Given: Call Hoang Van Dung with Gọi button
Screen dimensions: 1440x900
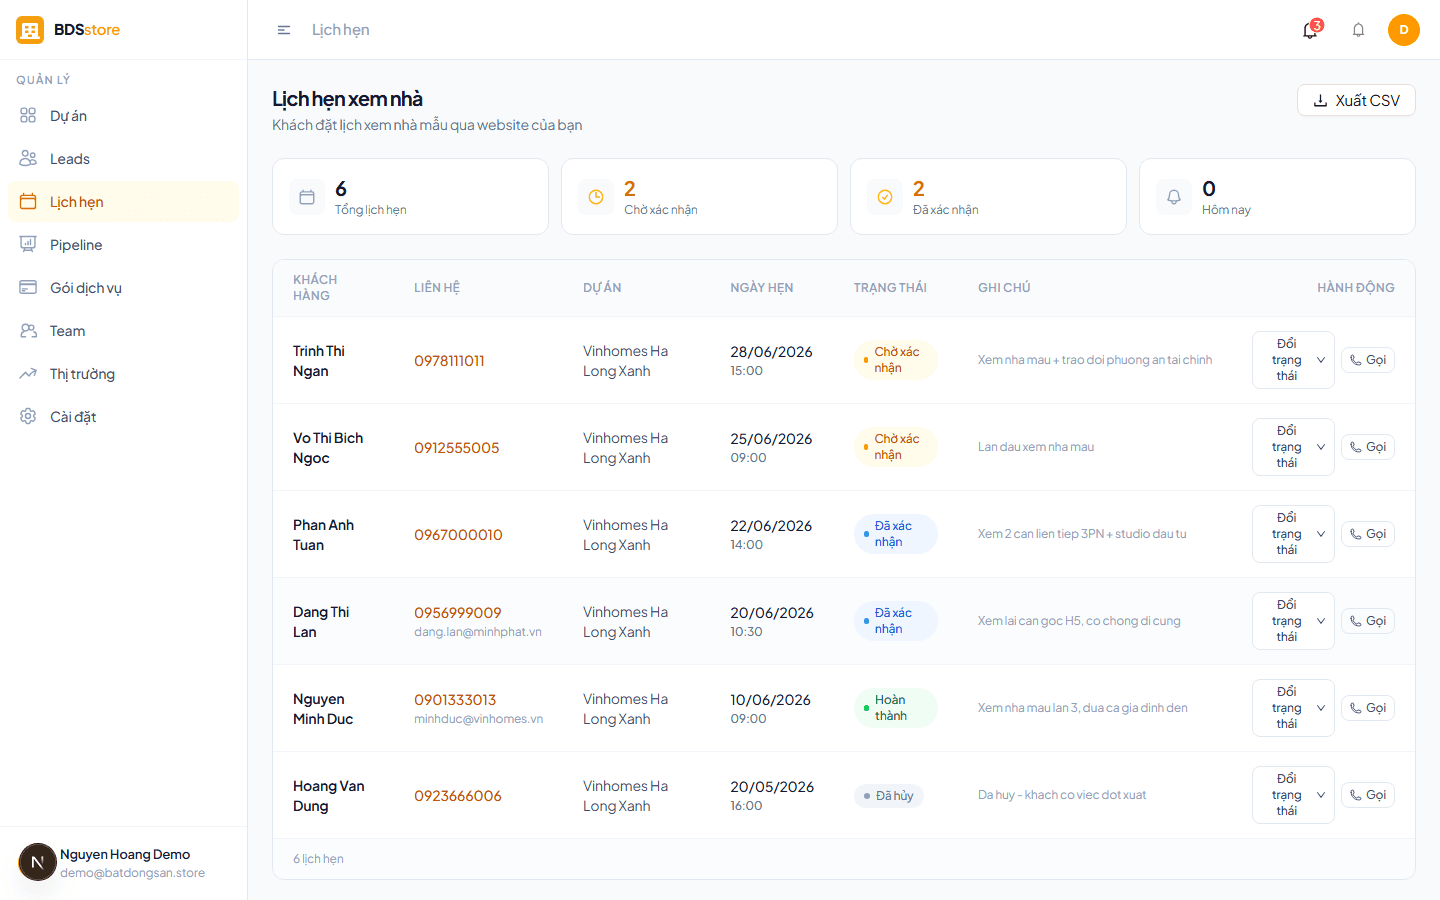Looking at the screenshot, I should [1368, 795].
